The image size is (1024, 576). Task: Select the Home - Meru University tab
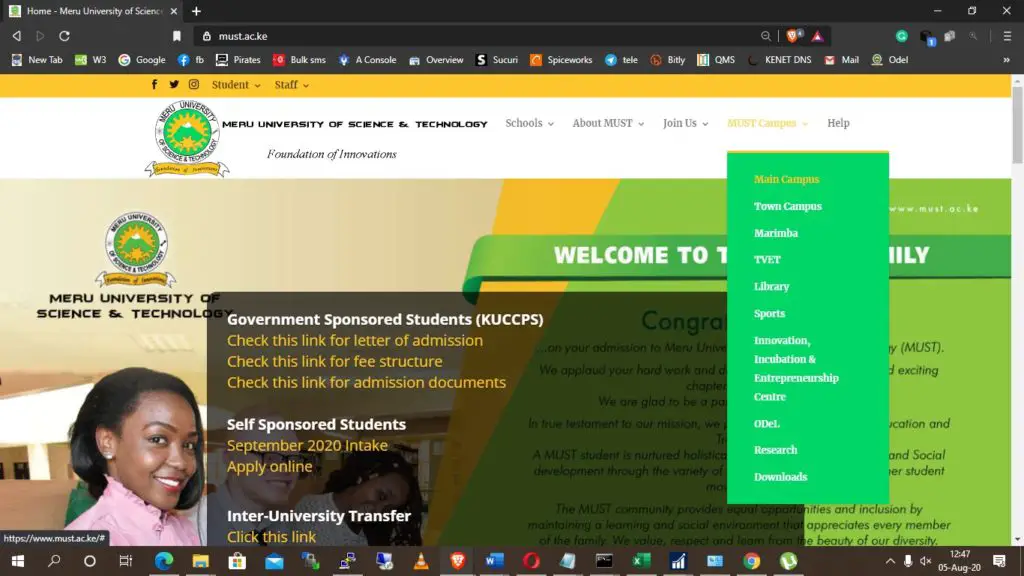(x=94, y=11)
